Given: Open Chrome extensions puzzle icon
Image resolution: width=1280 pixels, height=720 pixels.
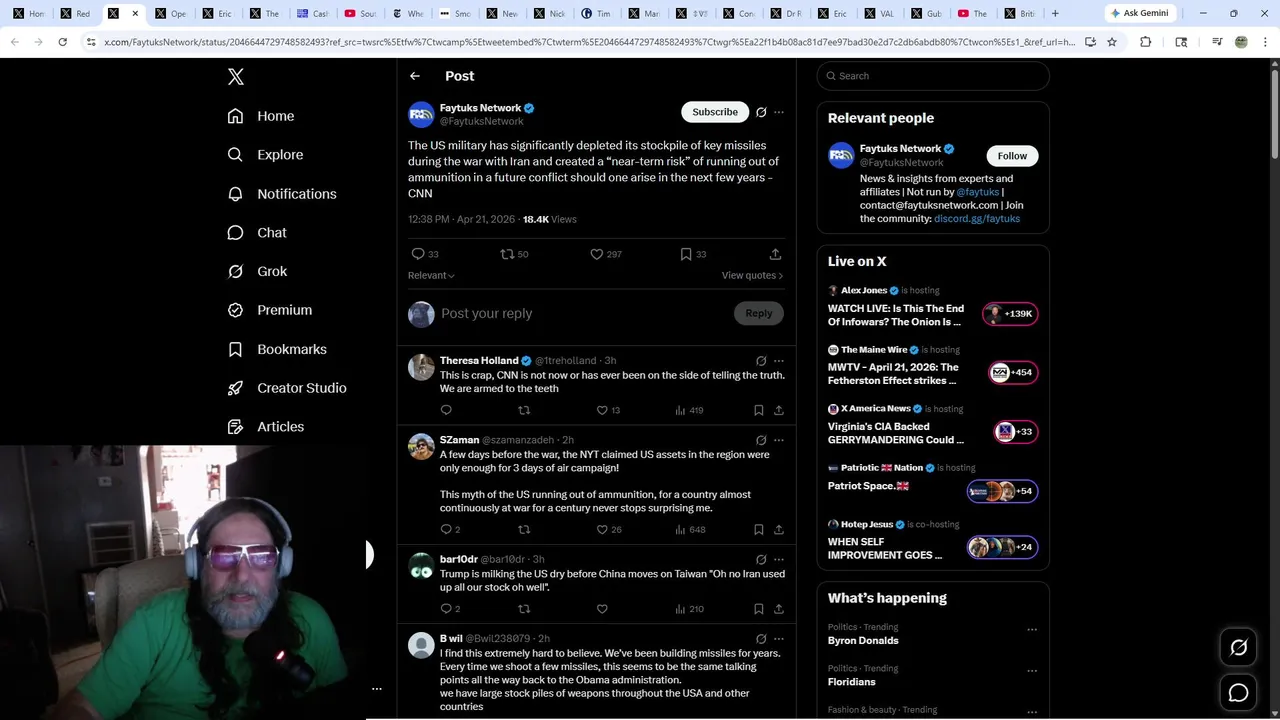Looking at the screenshot, I should 1146,42.
